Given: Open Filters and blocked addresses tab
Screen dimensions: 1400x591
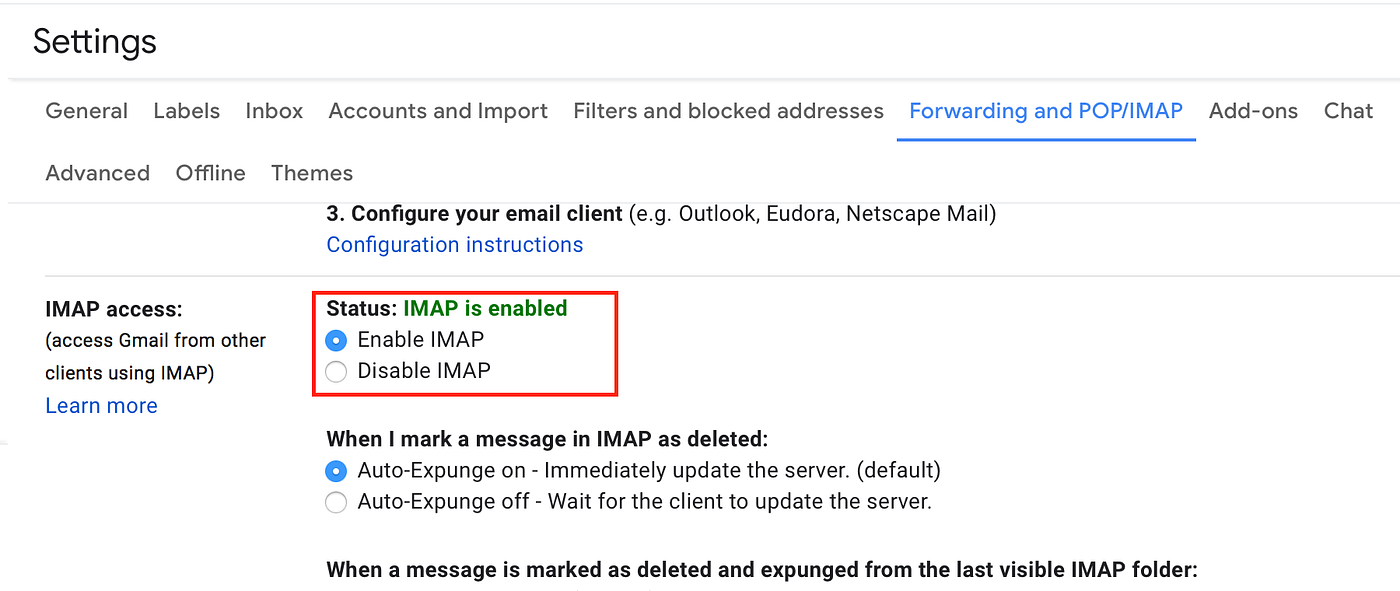Looking at the screenshot, I should coord(728,111).
